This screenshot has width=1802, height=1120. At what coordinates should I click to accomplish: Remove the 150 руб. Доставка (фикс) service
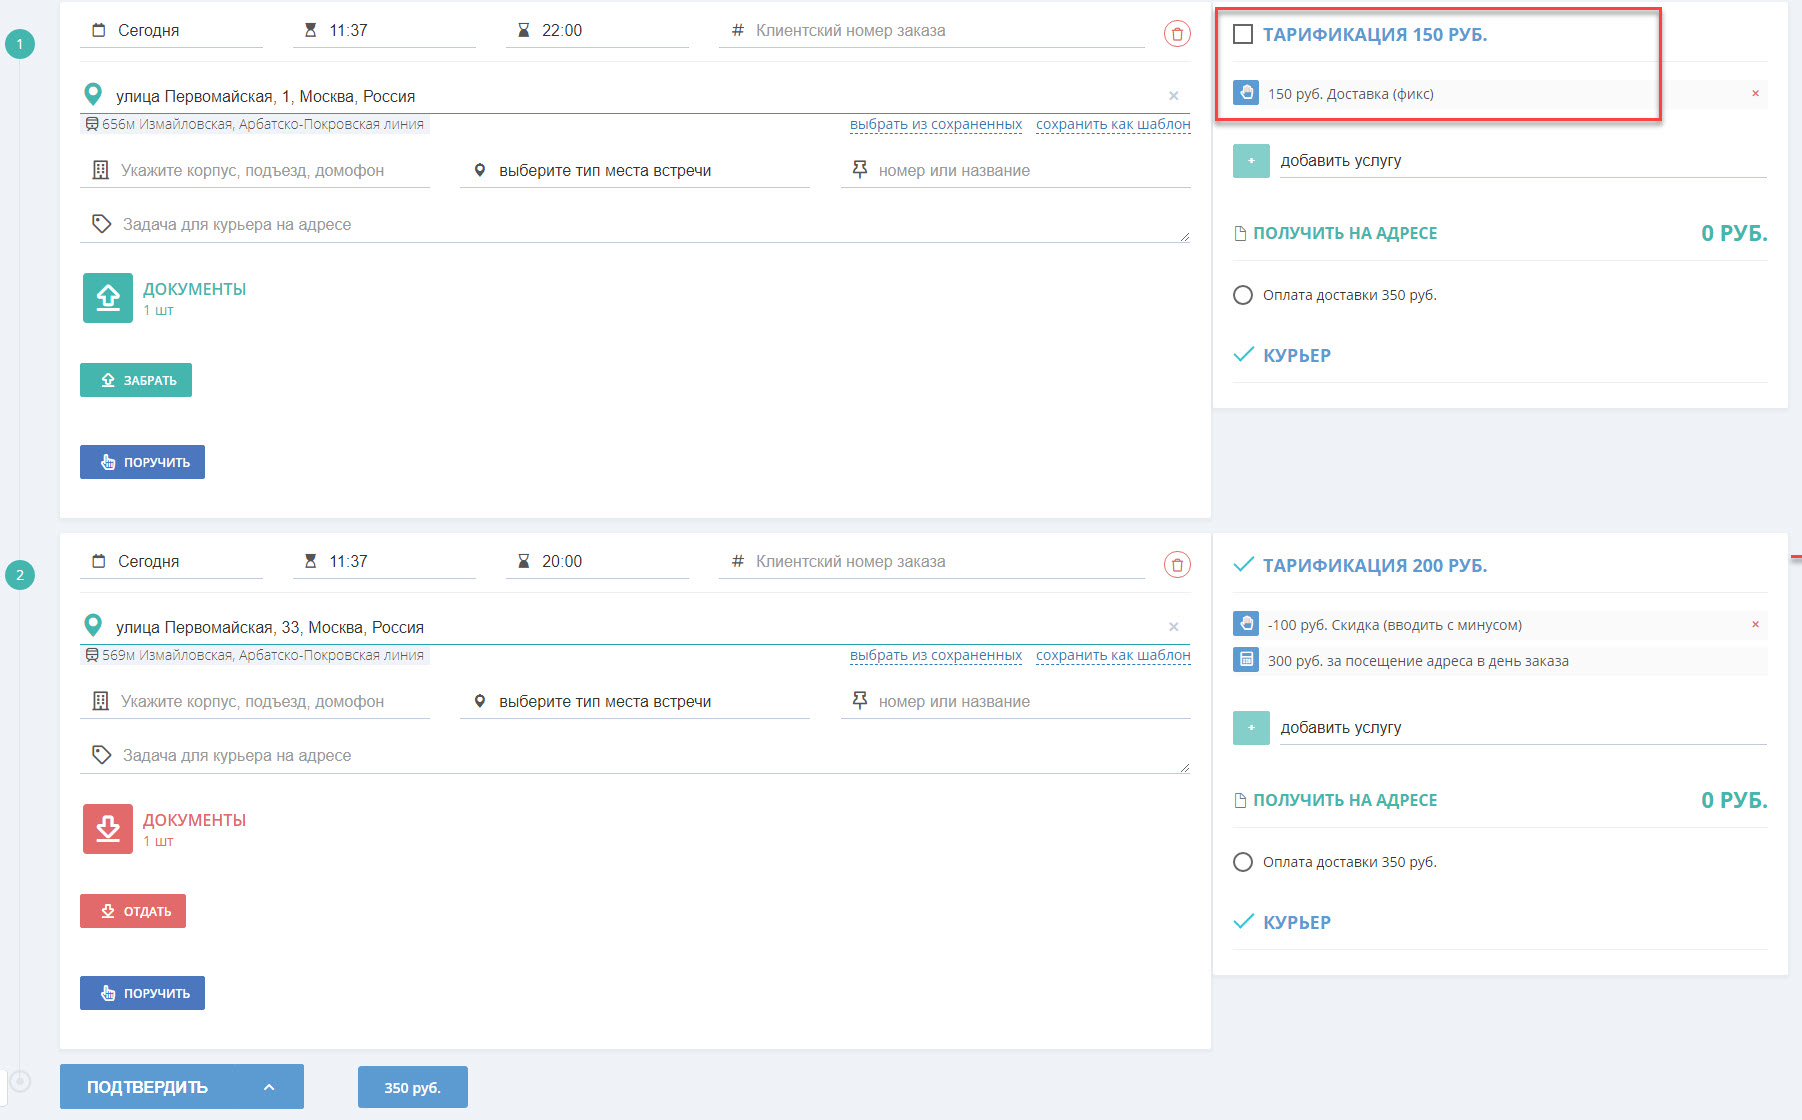point(1755,94)
